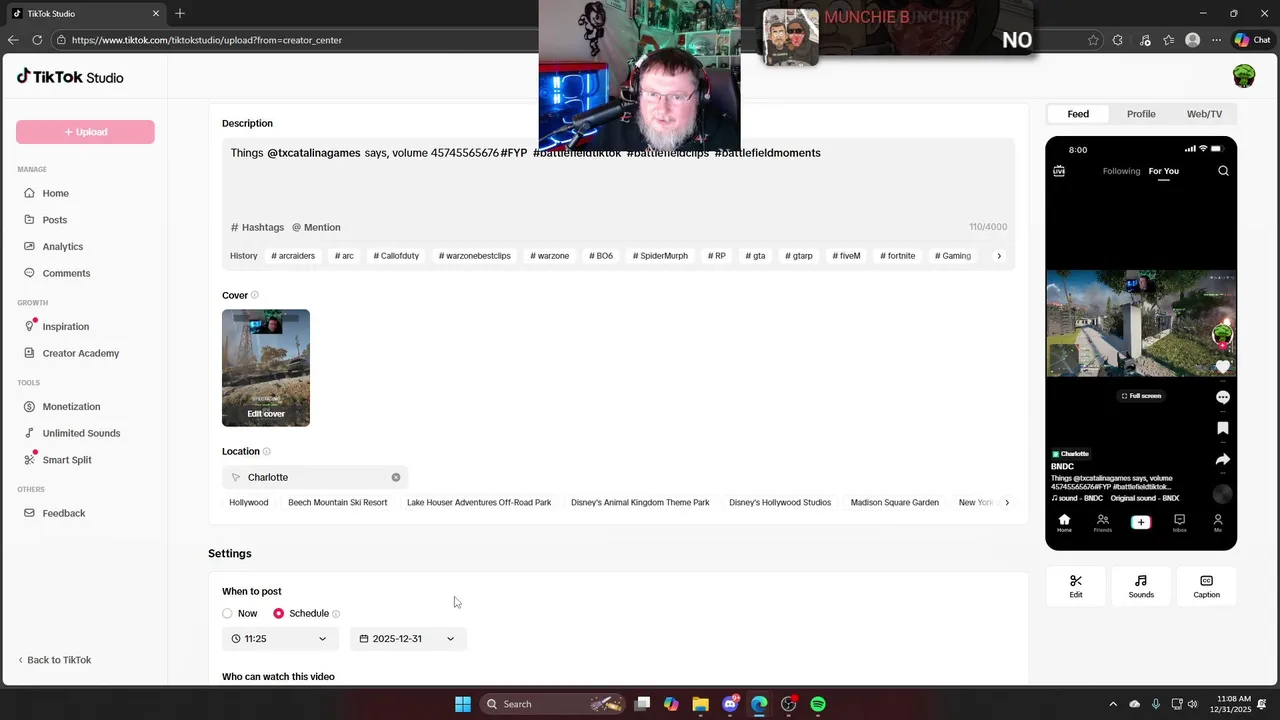Click Edit cover thumbnail
This screenshot has height=720, width=1280.
(266, 368)
